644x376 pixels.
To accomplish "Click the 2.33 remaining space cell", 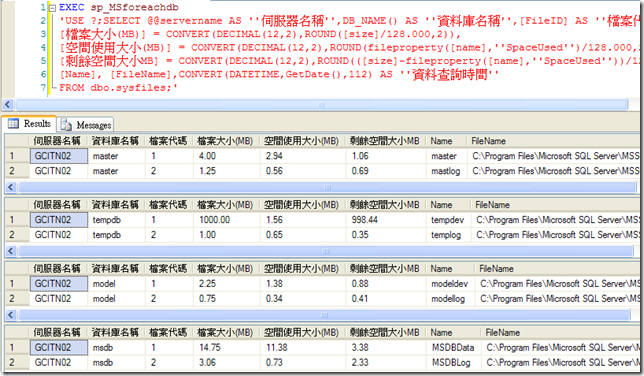I will 386,363.
